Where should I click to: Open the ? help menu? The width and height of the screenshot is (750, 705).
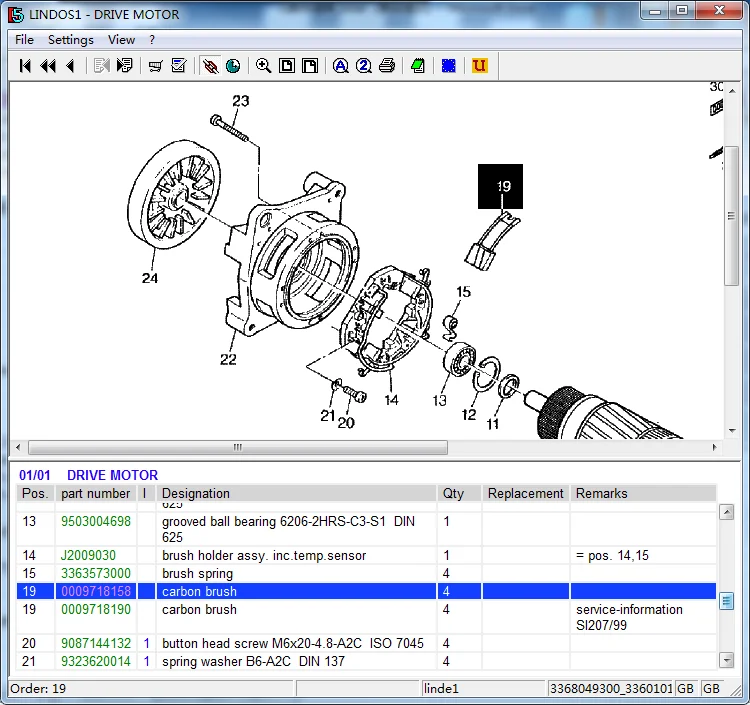pos(152,40)
